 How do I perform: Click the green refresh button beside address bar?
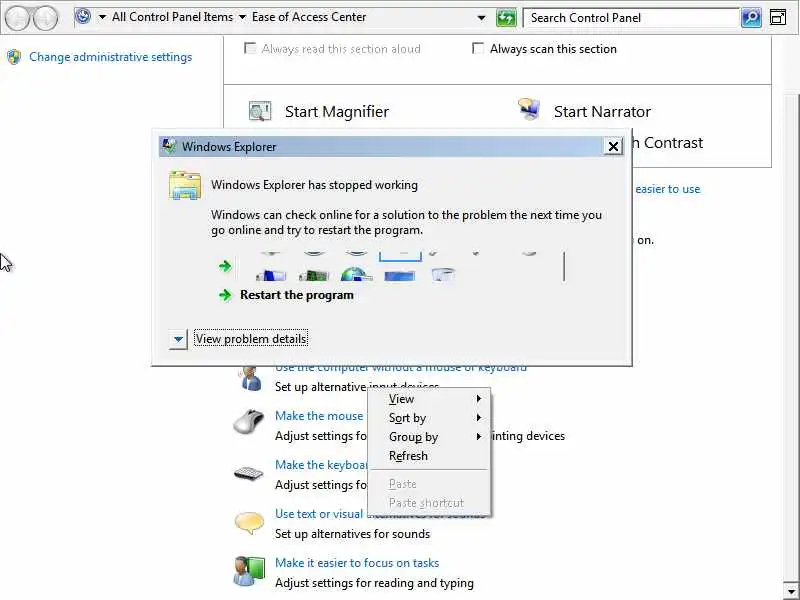tap(506, 18)
